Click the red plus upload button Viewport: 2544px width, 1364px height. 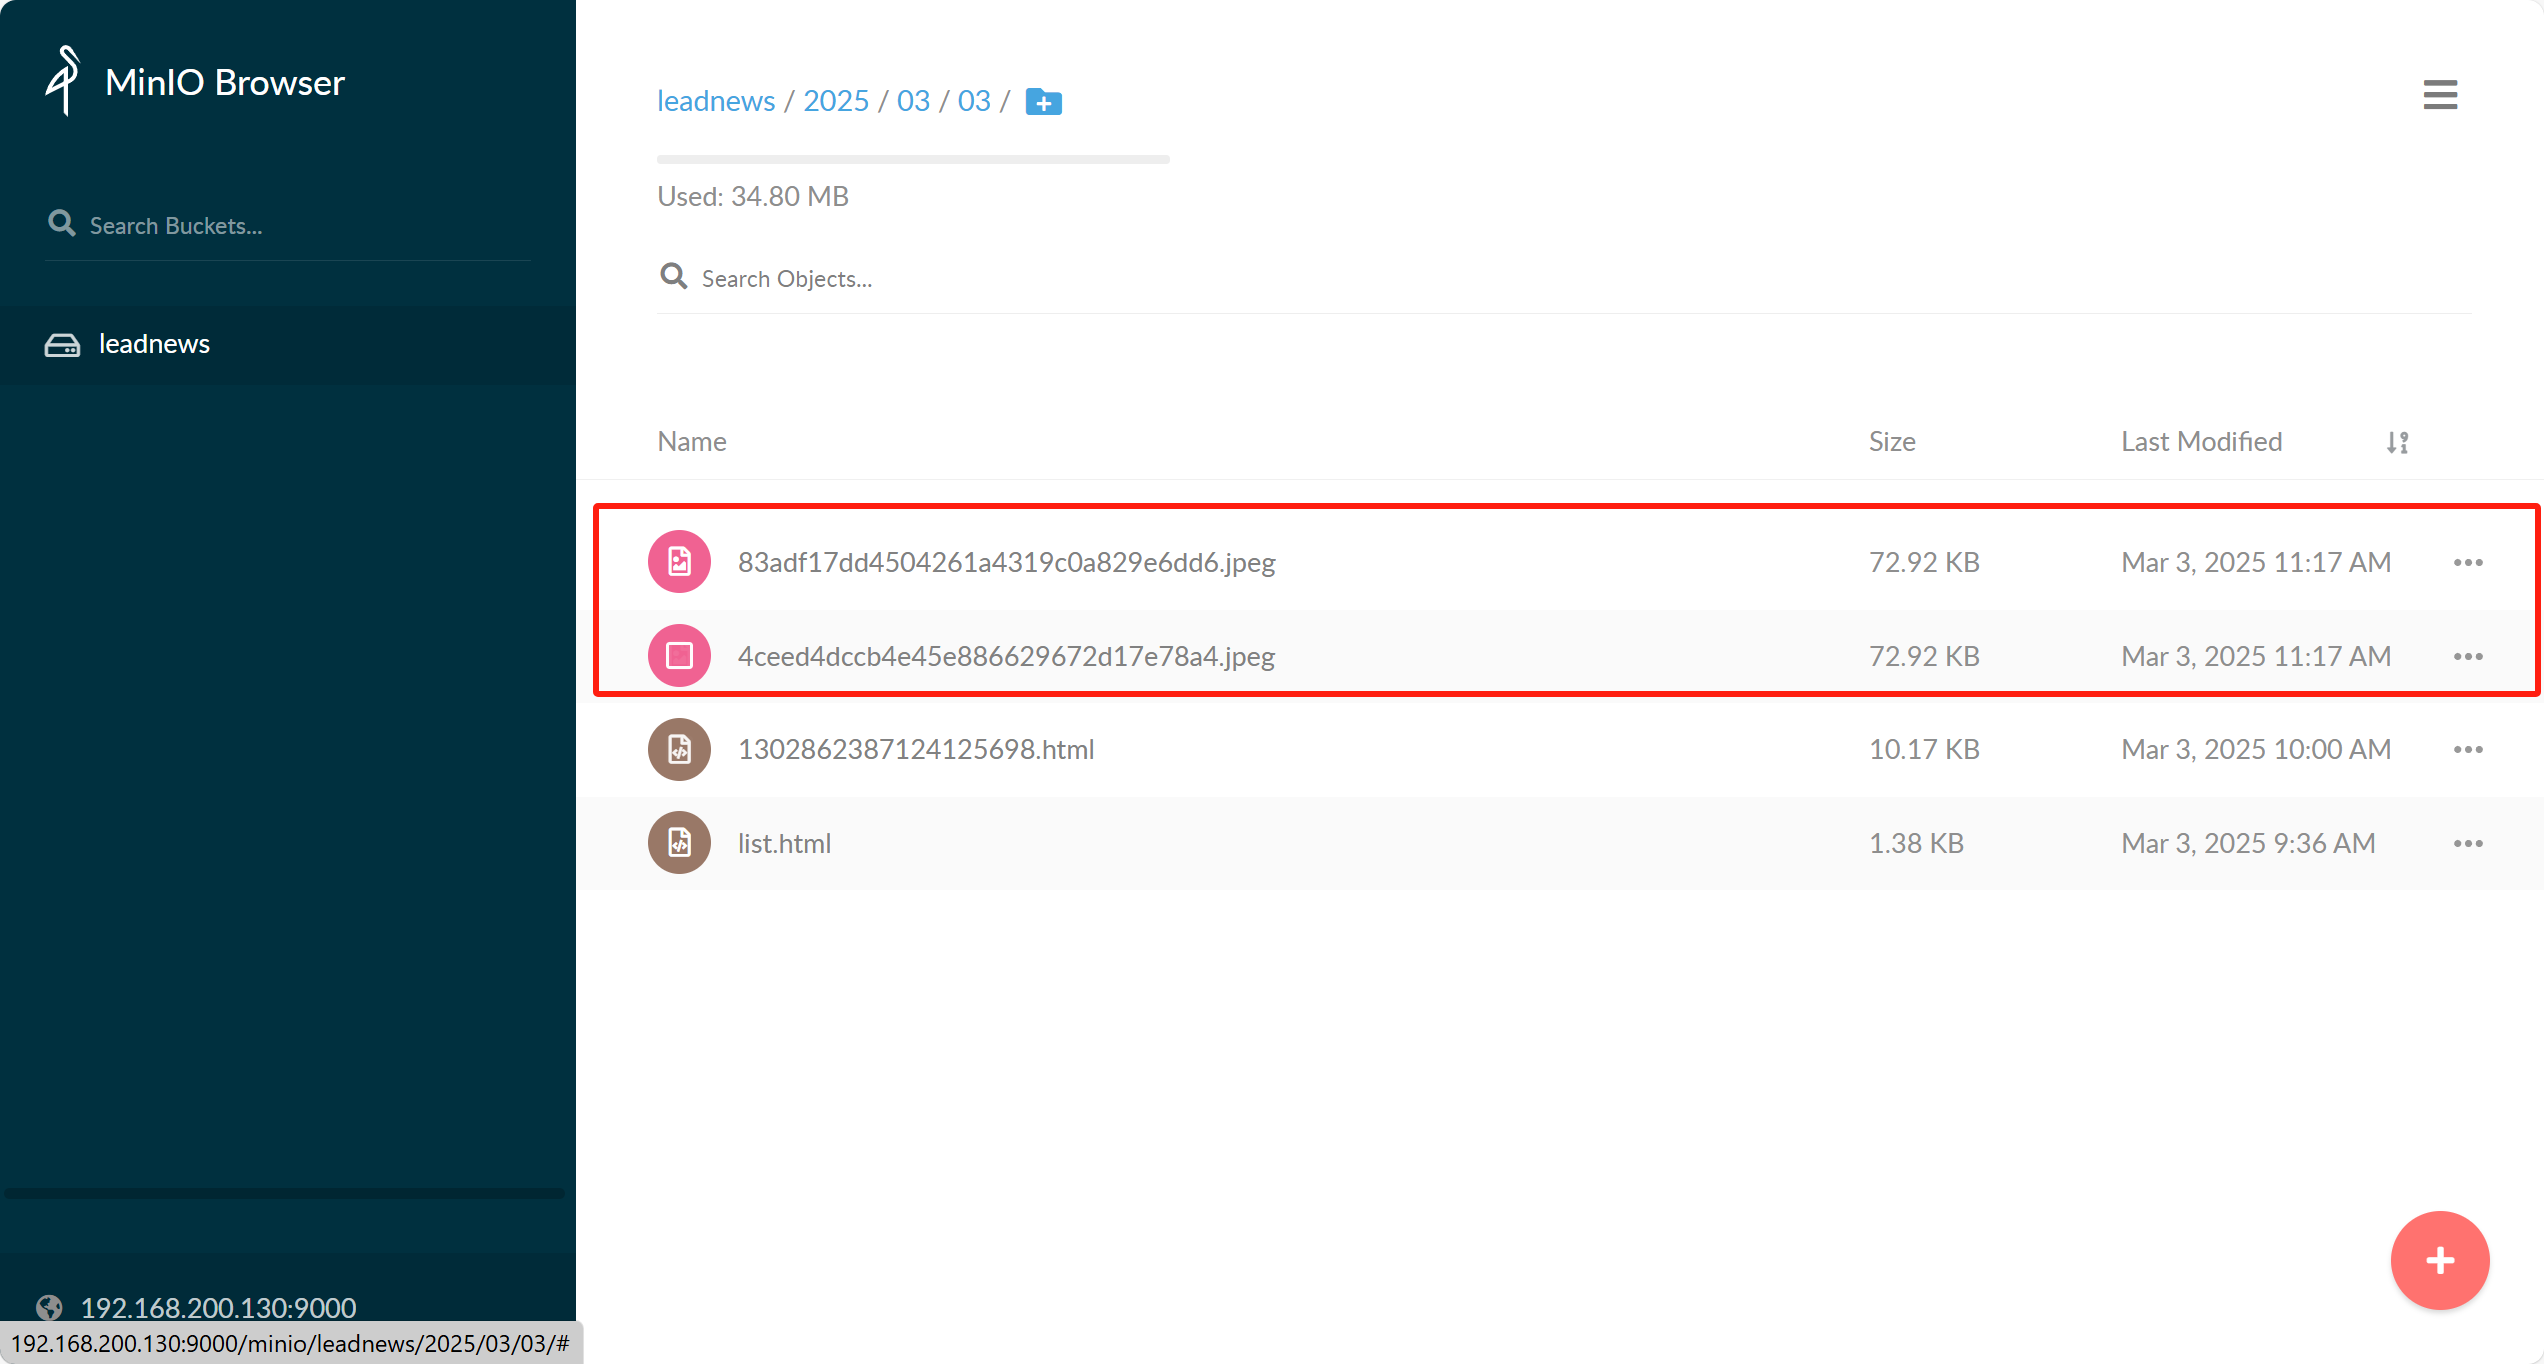coord(2439,1259)
